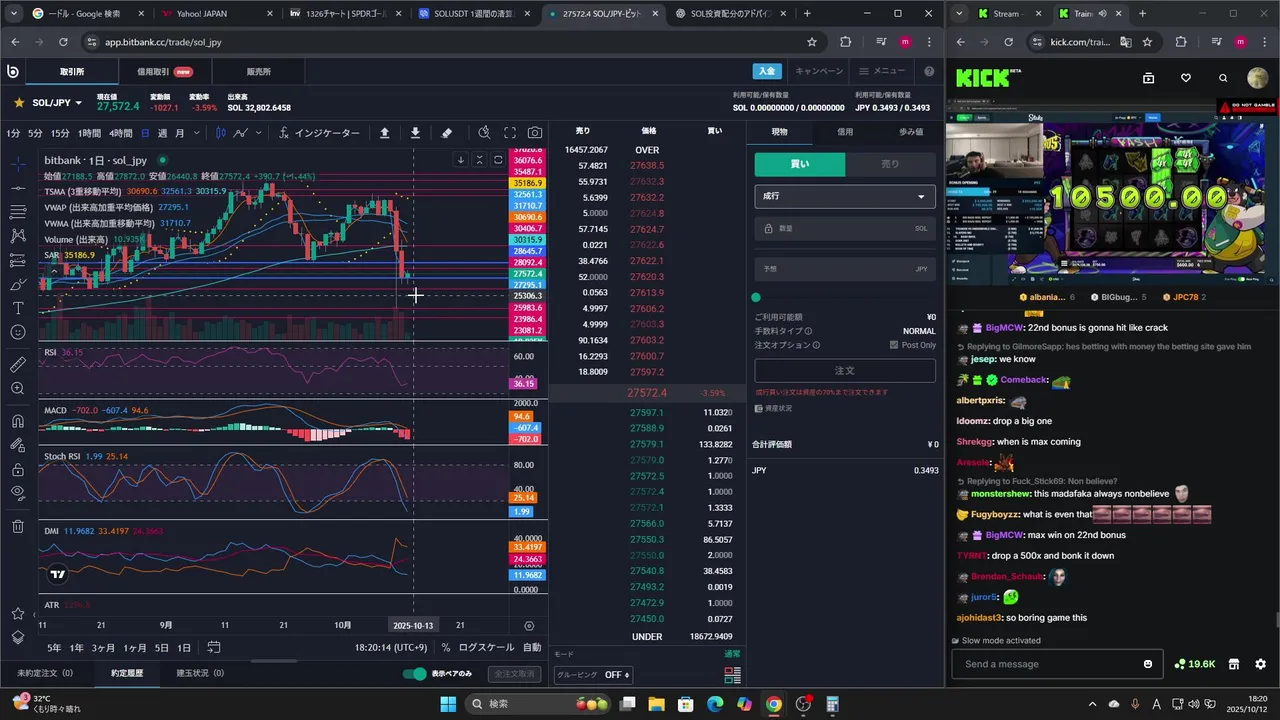The image size is (1280, 720).
Task: Toggle hide all drawings eye icon
Action: [18, 493]
